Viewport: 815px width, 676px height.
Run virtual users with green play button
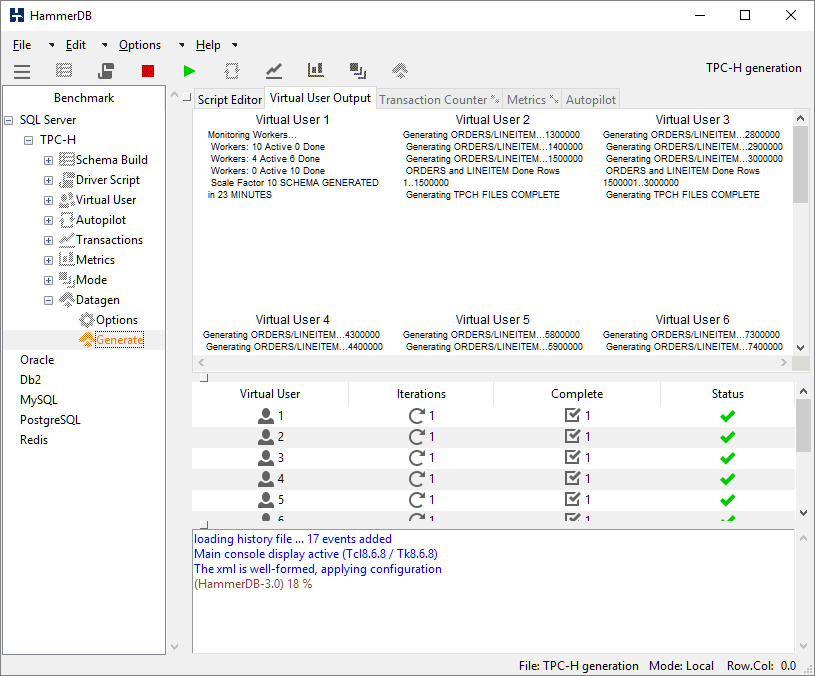click(x=190, y=71)
